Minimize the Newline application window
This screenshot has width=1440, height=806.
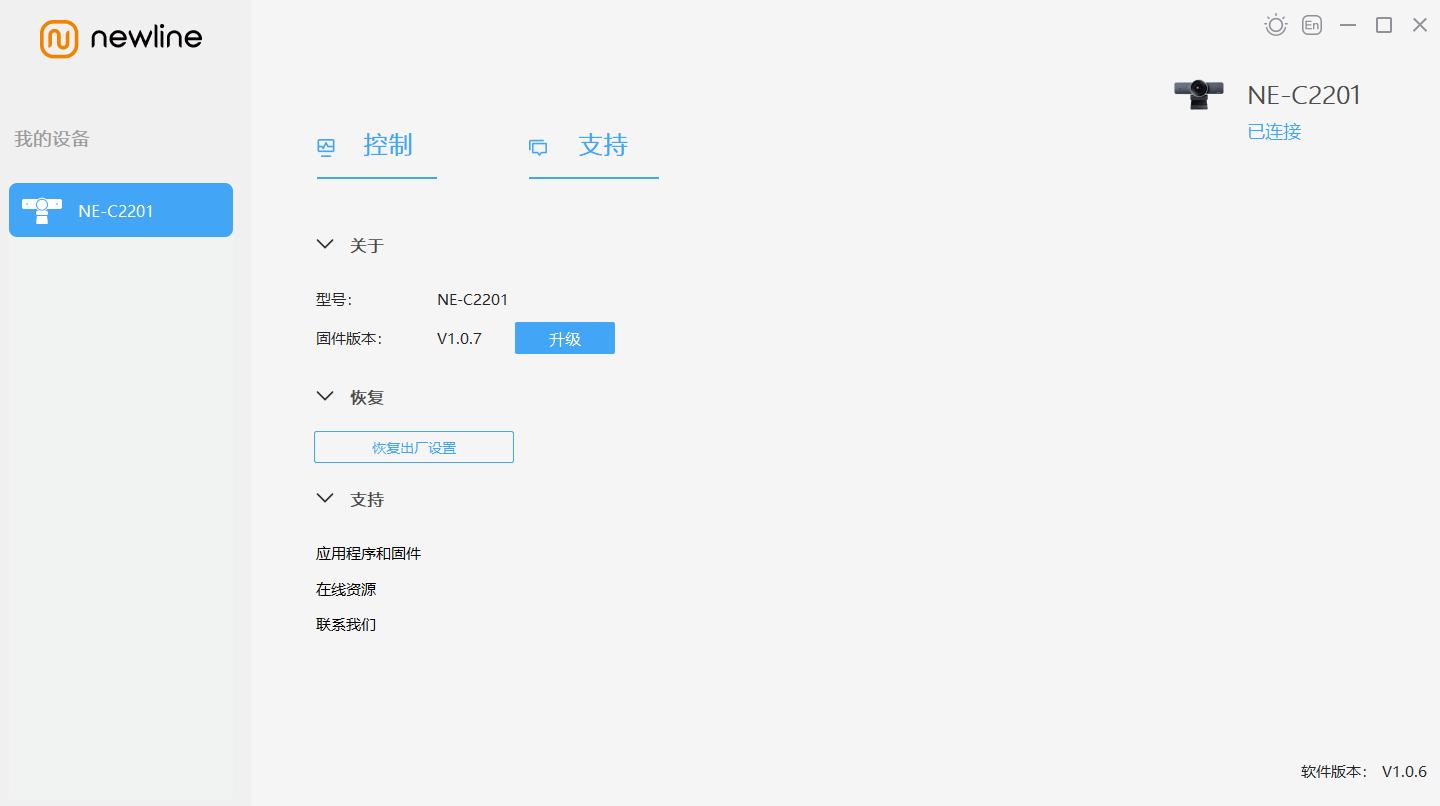pos(1347,24)
